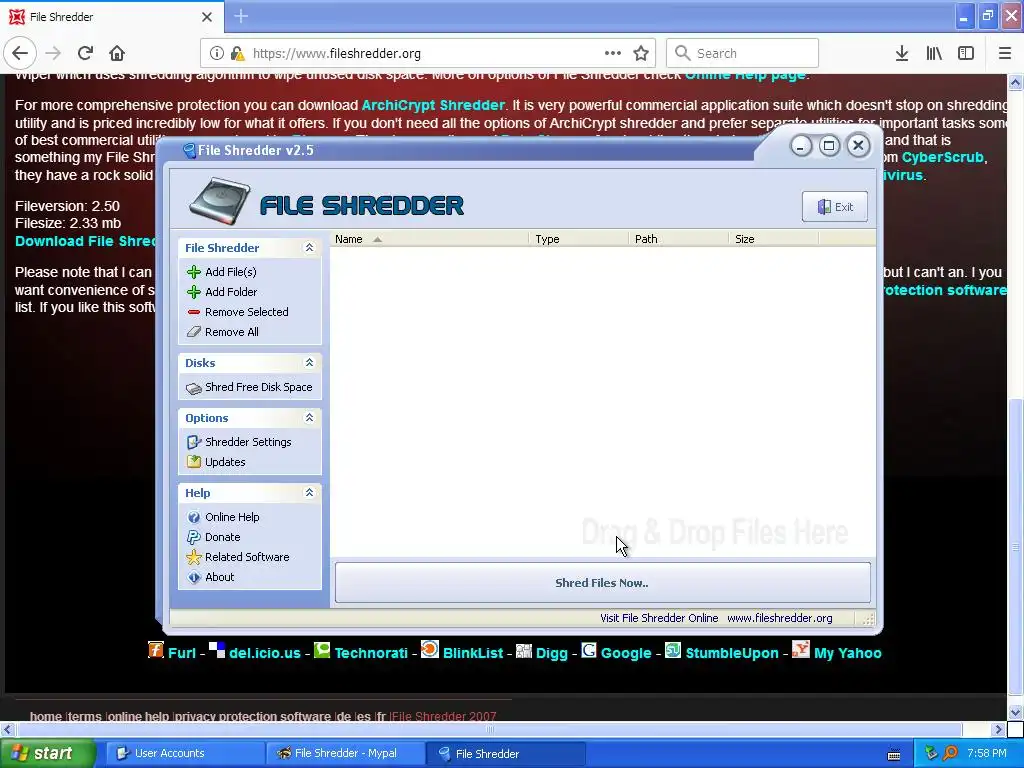Go to the browser home page

[117, 54]
